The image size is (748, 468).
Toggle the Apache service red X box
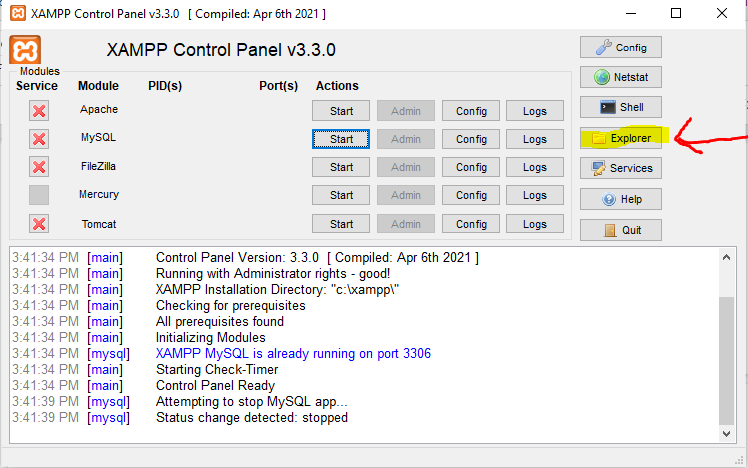pos(39,111)
